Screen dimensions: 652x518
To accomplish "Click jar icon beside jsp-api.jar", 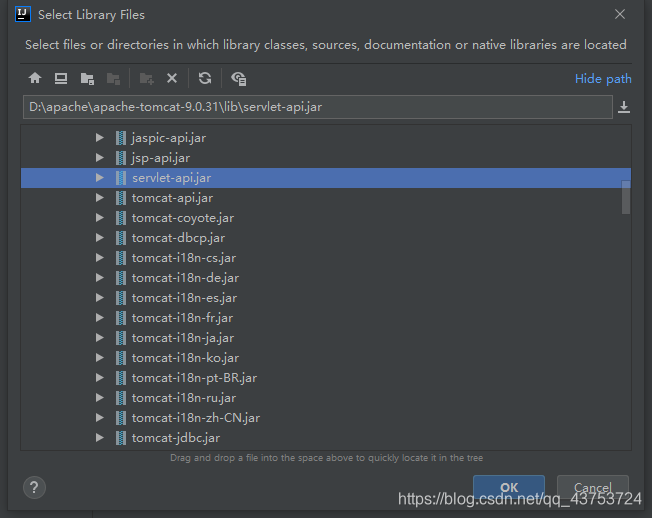I will (121, 158).
